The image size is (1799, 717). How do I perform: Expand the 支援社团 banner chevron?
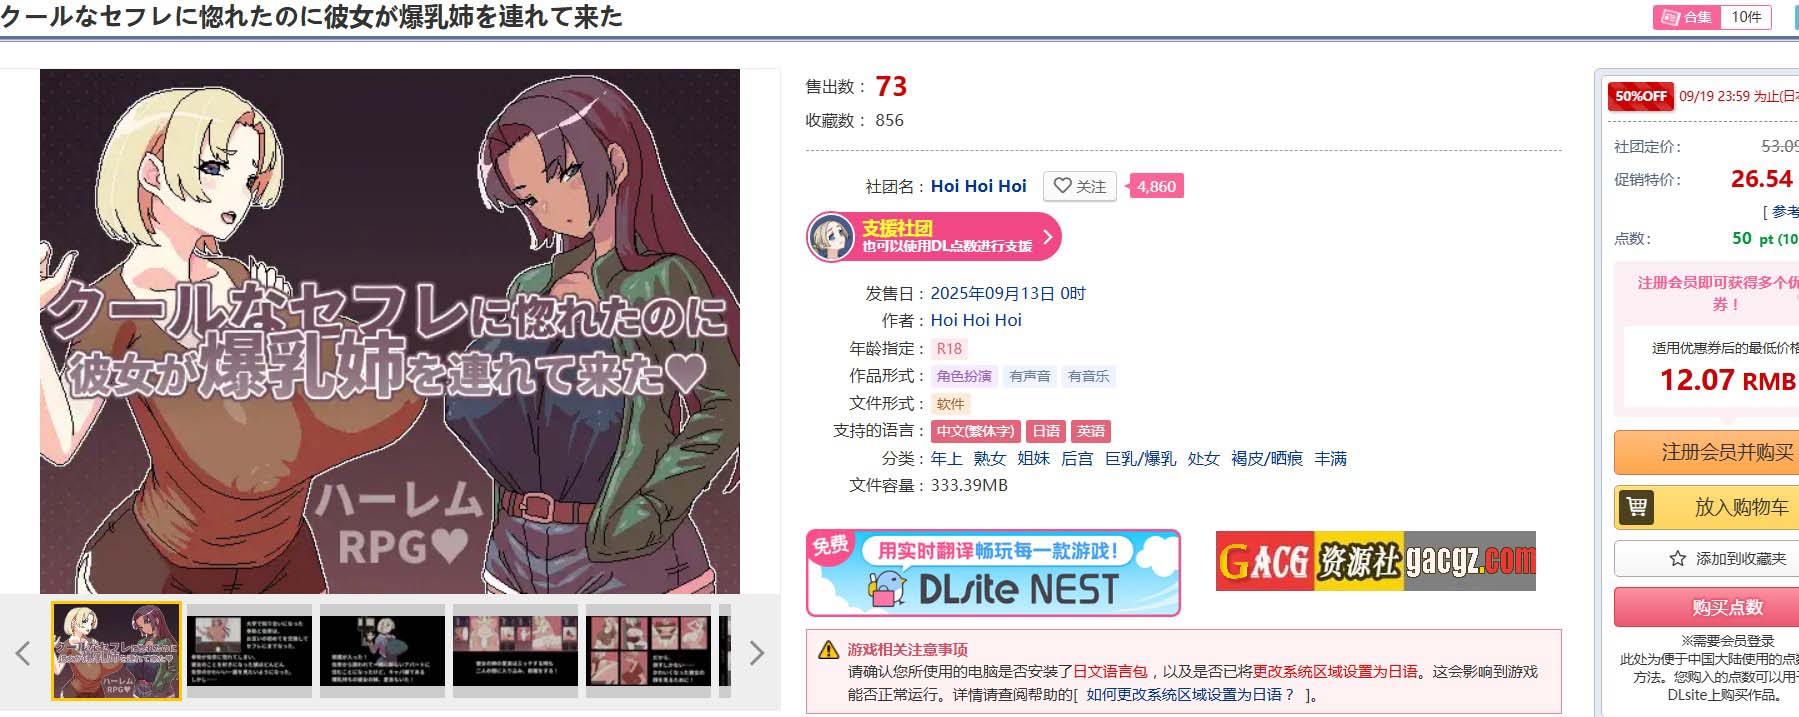pyautogui.click(x=1047, y=237)
